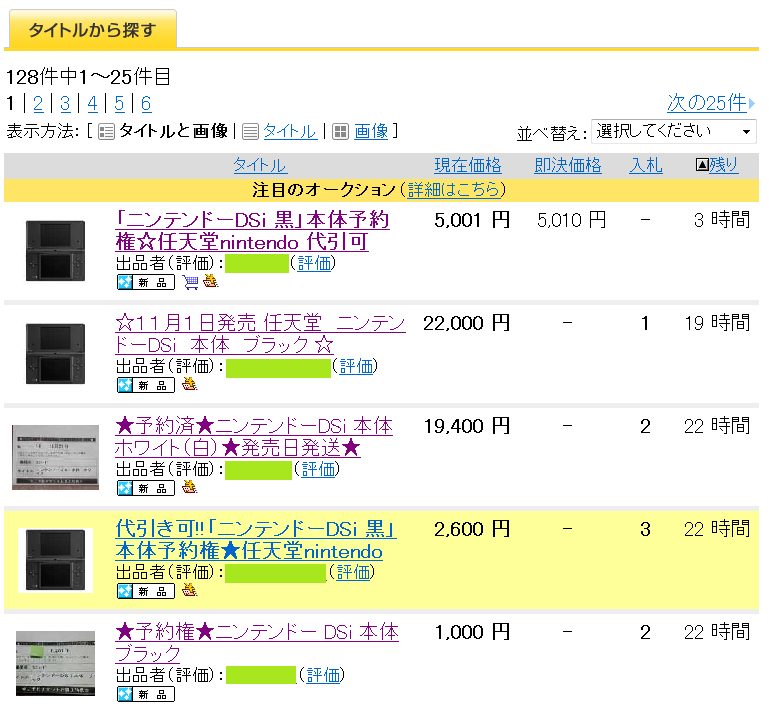The image size is (769, 710).
Task: Click the gift icon on 22,000 円 listing
Action: 190,384
